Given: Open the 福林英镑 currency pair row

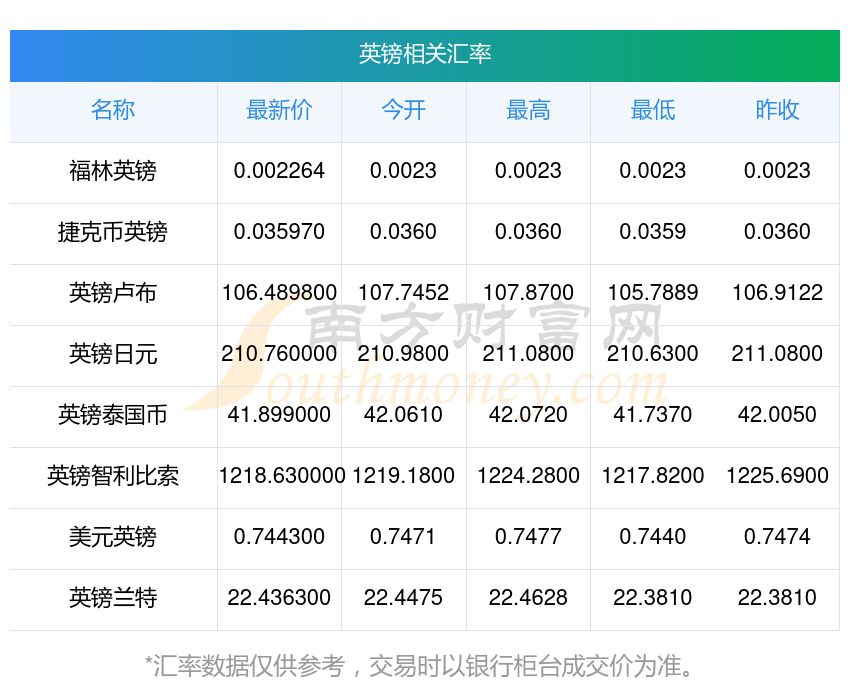Looking at the screenshot, I should click(113, 171).
